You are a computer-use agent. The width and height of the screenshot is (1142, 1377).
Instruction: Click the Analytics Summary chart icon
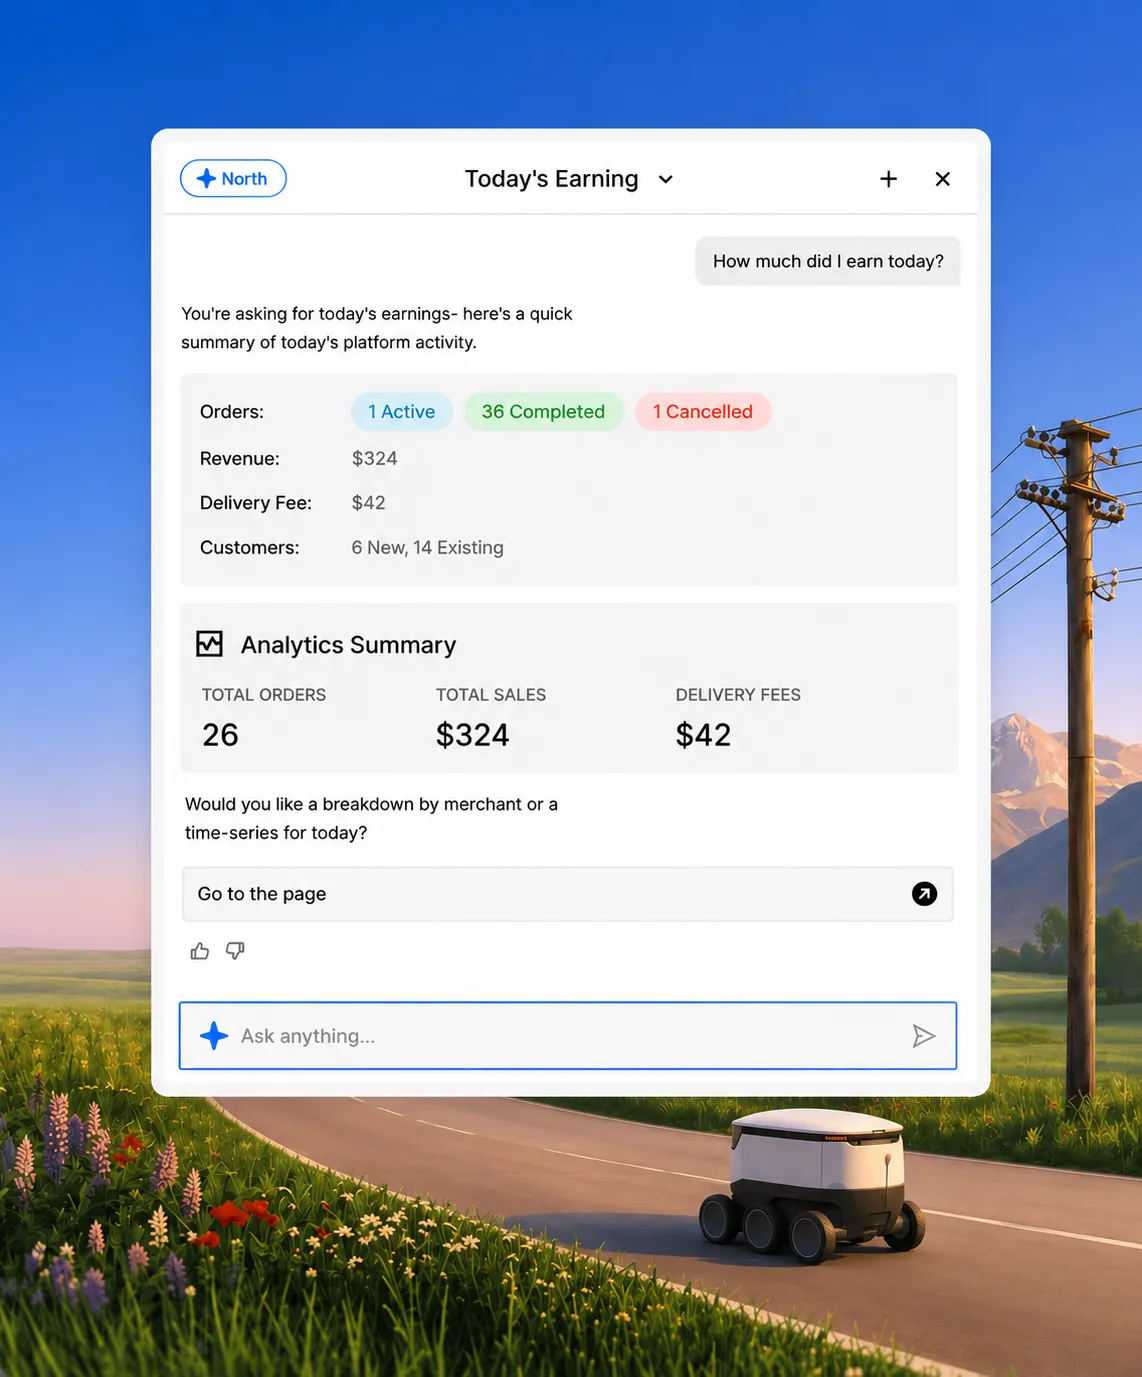pos(210,644)
